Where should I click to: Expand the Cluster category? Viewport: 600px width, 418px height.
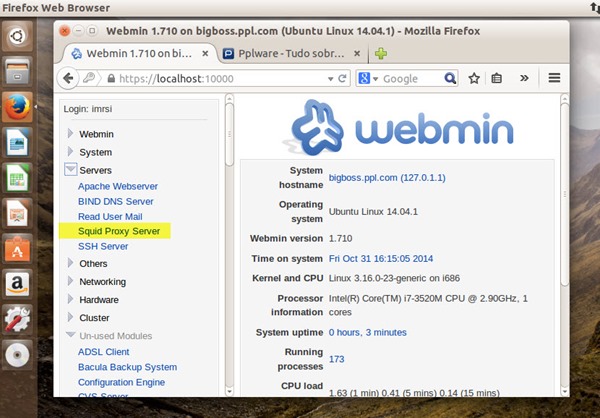[70, 317]
